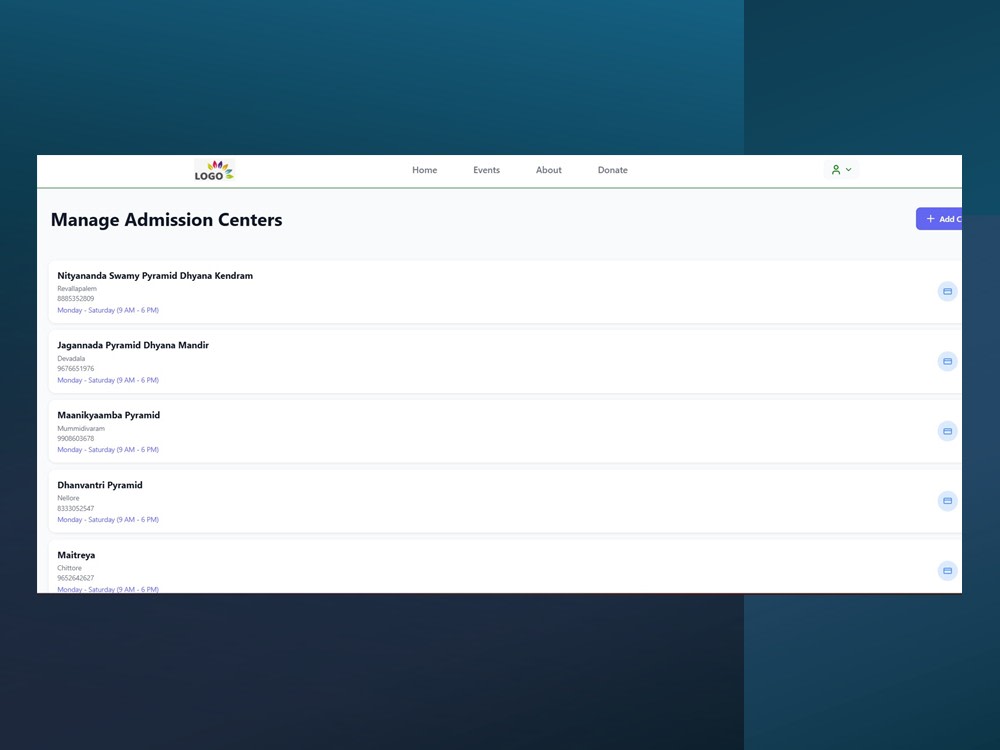The height and width of the screenshot is (750, 1000).
Task: Open the About page
Action: click(548, 170)
